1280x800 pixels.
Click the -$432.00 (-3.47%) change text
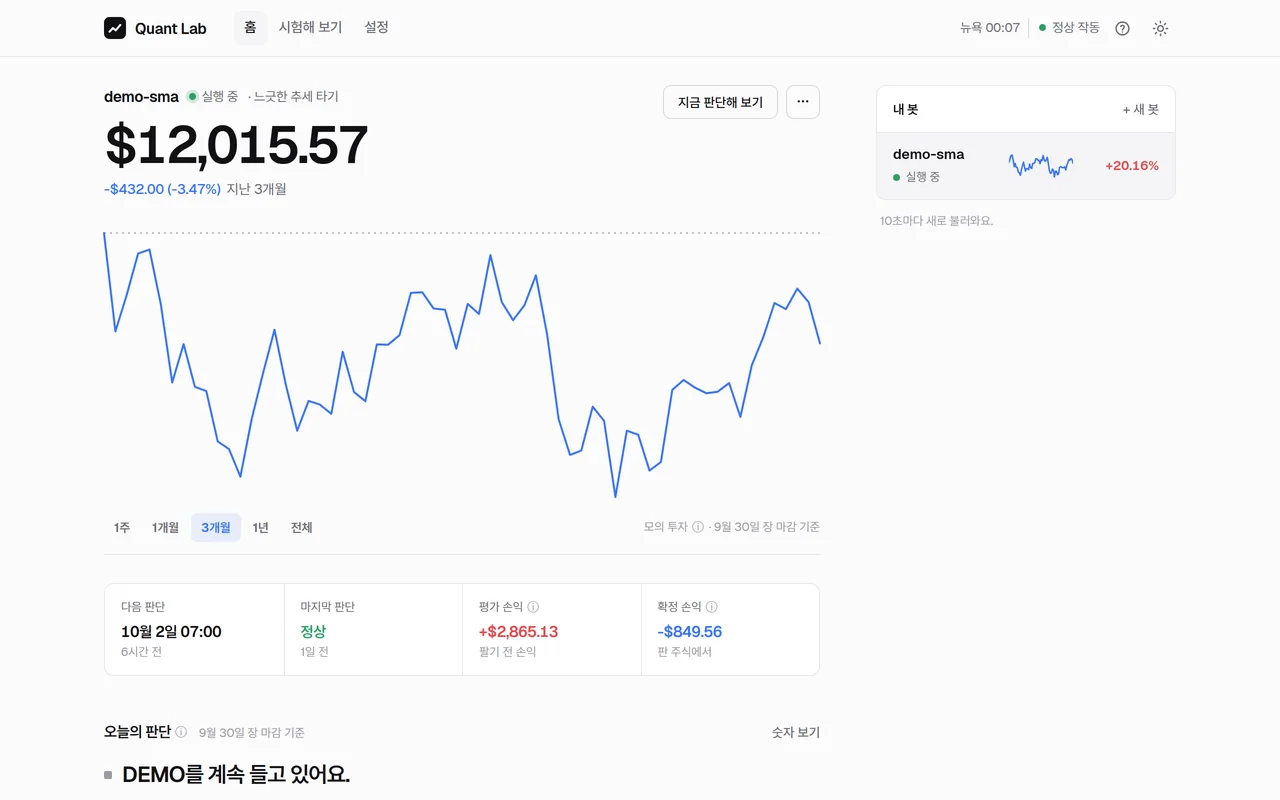(x=162, y=189)
